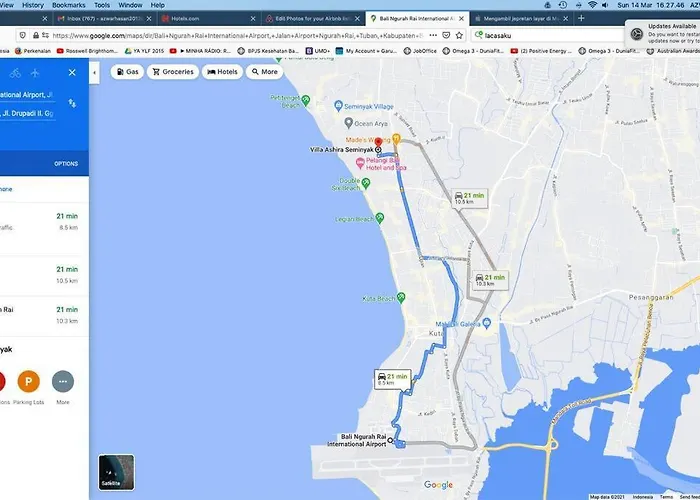Viewport: 700px width, 500px height.
Task: Click the Updates Available notification
Action: click(x=663, y=34)
